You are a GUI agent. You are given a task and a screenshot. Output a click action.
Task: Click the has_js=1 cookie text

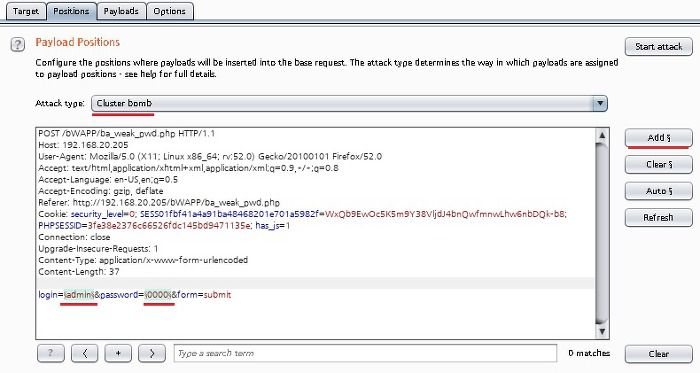(x=273, y=226)
